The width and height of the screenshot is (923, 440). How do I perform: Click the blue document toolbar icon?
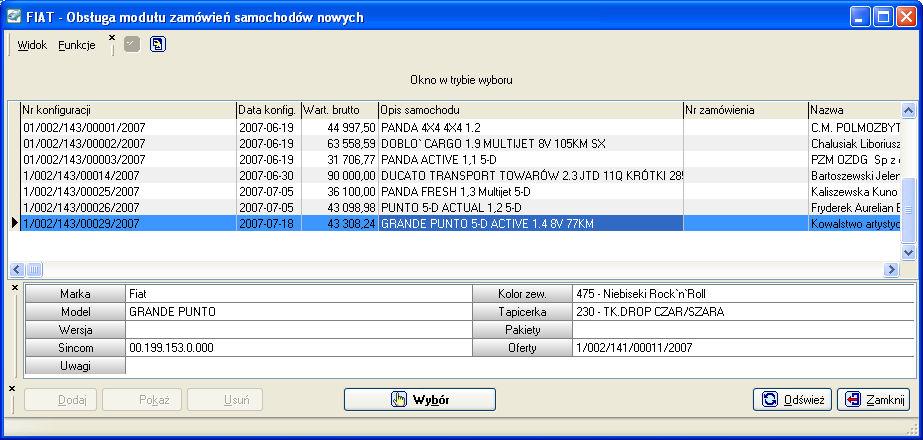158,44
